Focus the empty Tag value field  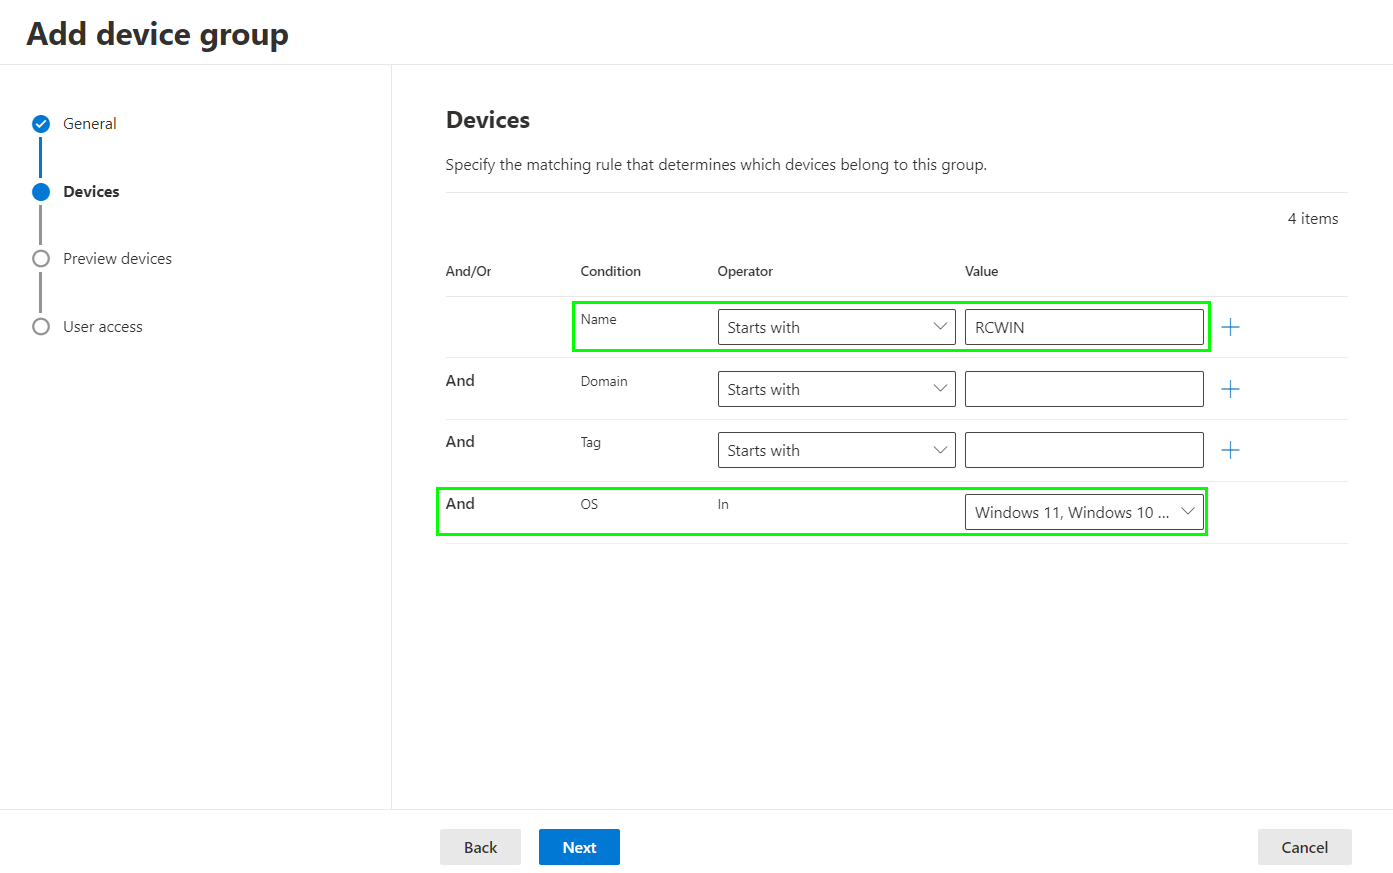click(x=1084, y=450)
